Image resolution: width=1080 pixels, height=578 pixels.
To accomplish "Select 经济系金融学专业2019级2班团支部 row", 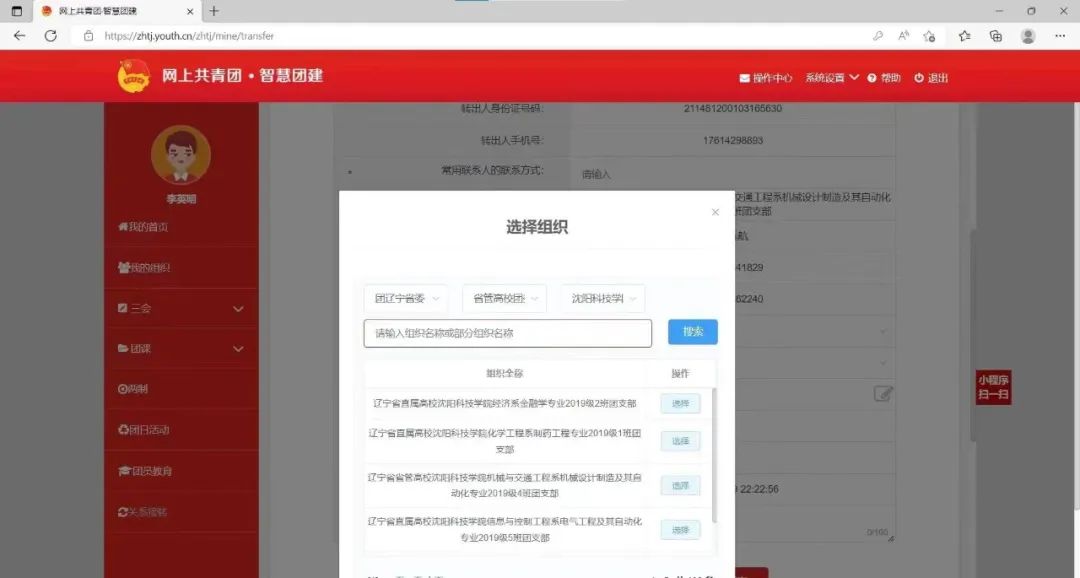I will click(680, 404).
